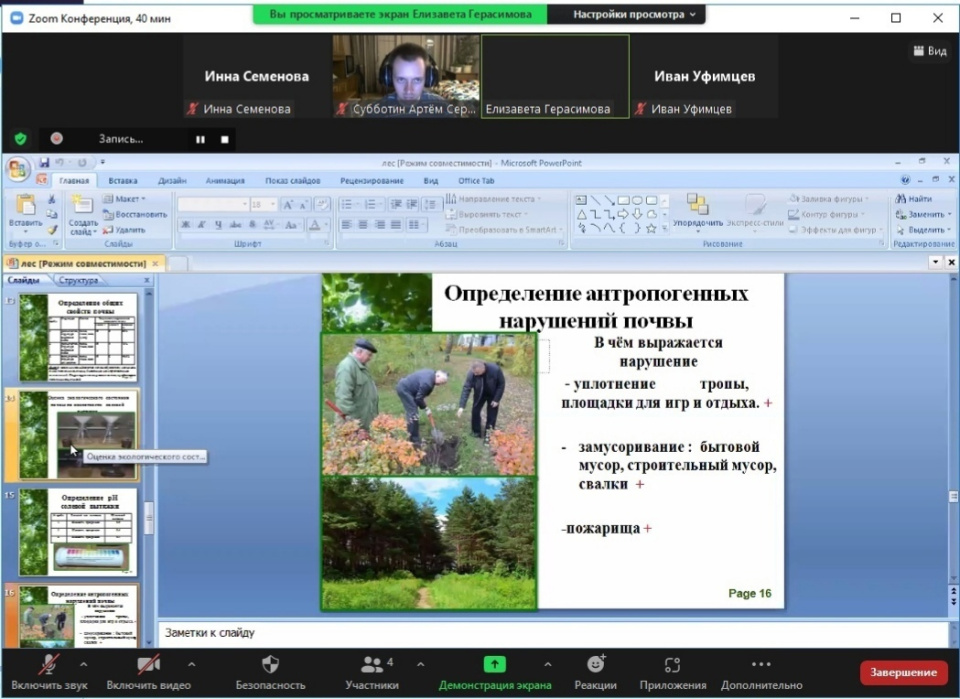Apply italic formatting to text
This screenshot has height=699, width=960.
(x=201, y=223)
